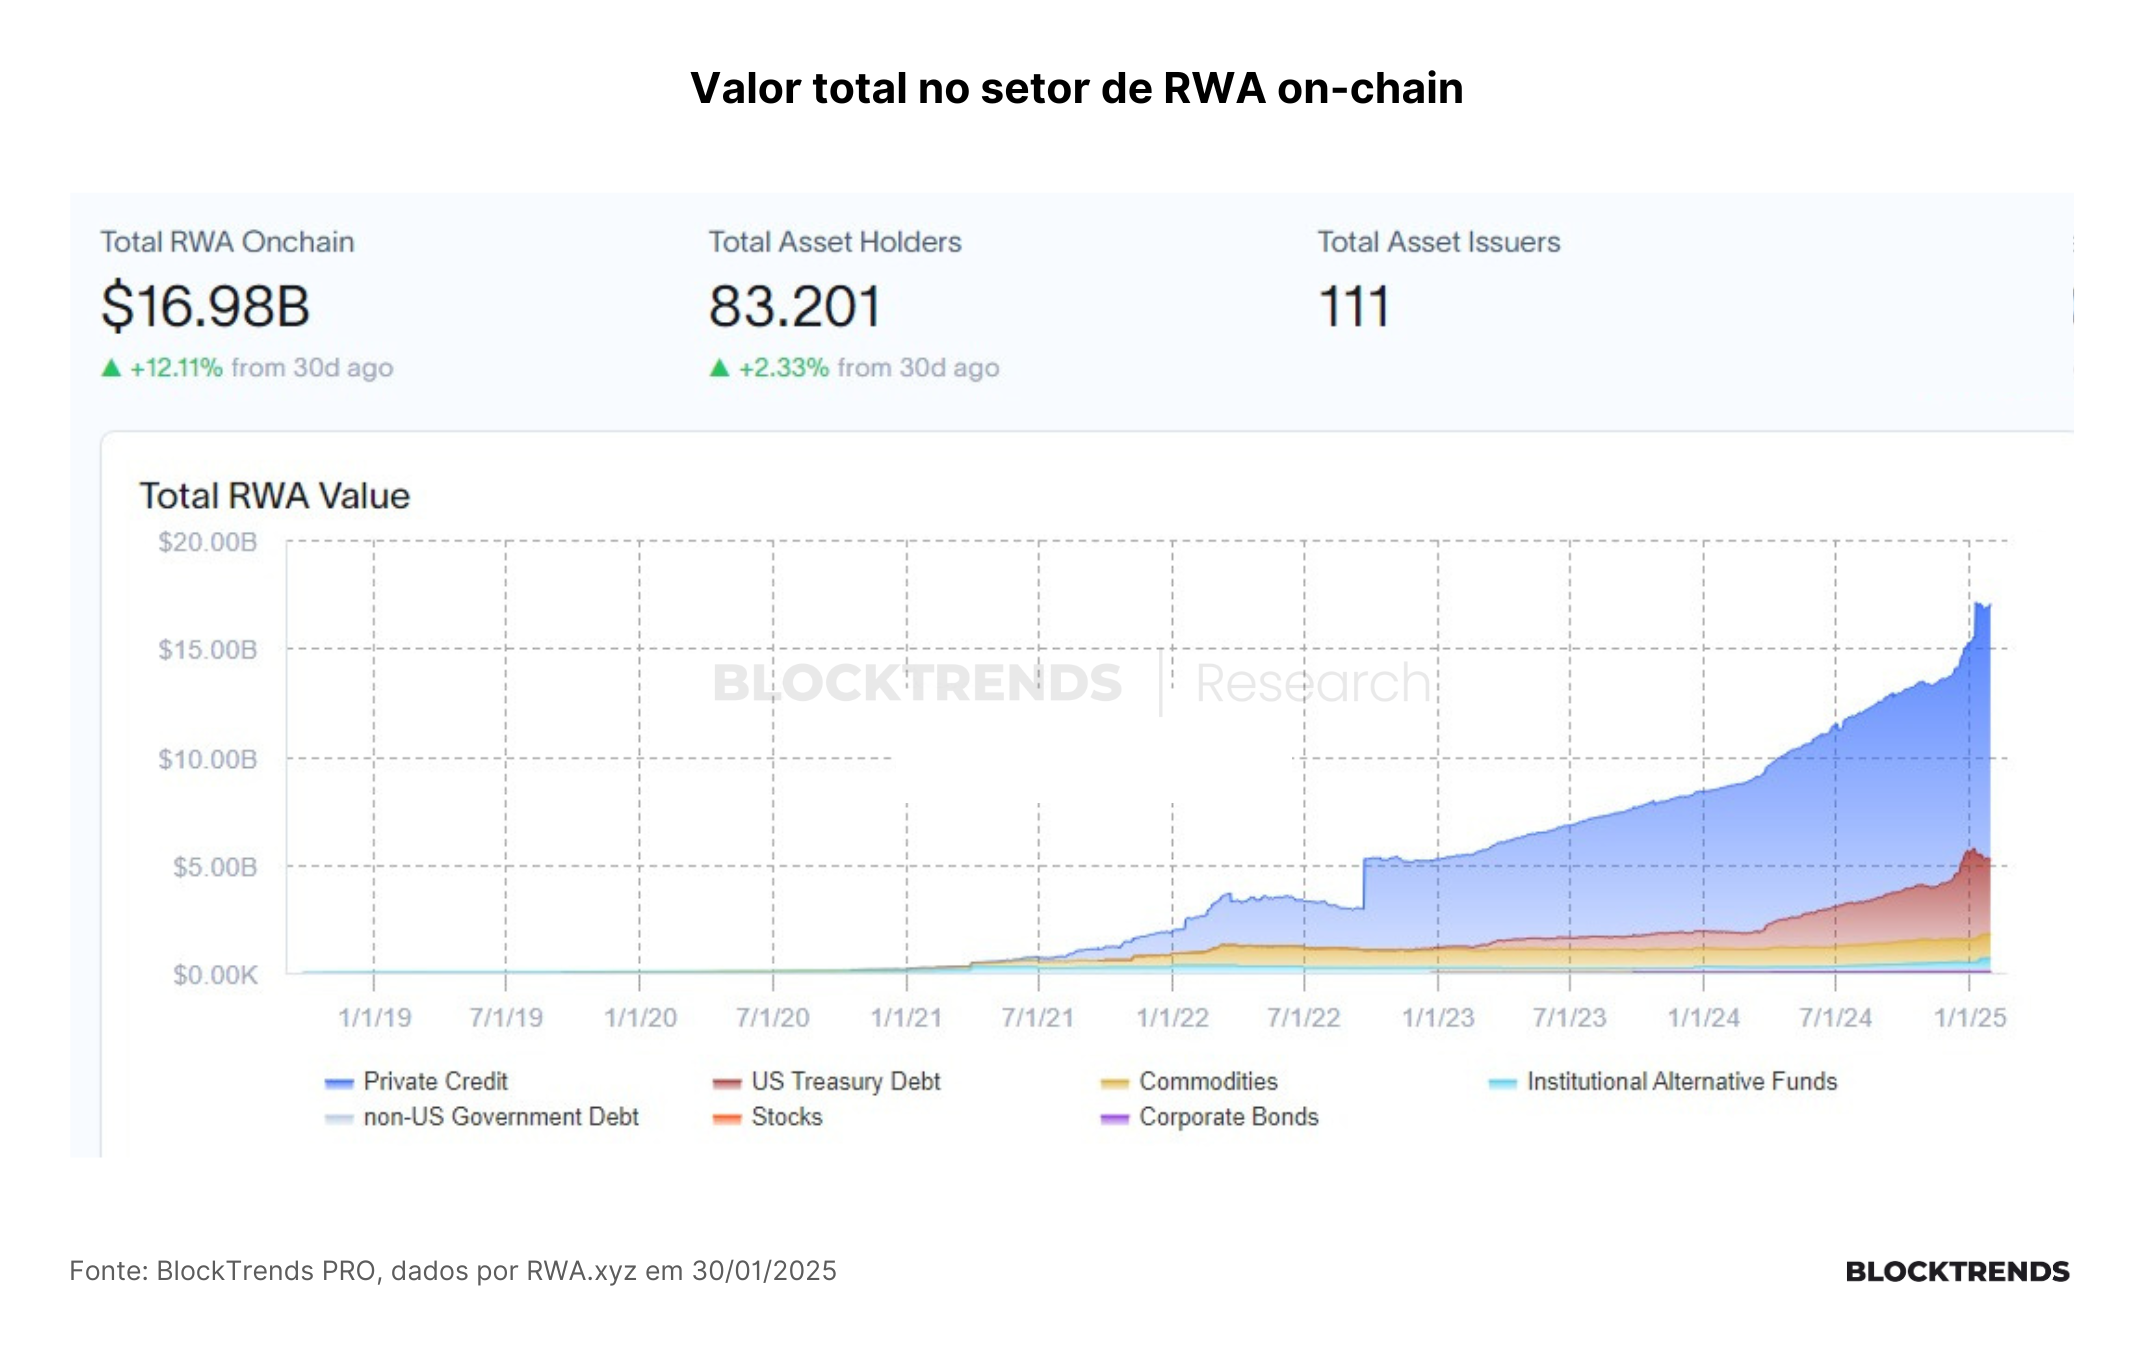2144x1350 pixels.
Task: Click the blue Private Credit peak near 1/1/25
Action: point(1980,606)
